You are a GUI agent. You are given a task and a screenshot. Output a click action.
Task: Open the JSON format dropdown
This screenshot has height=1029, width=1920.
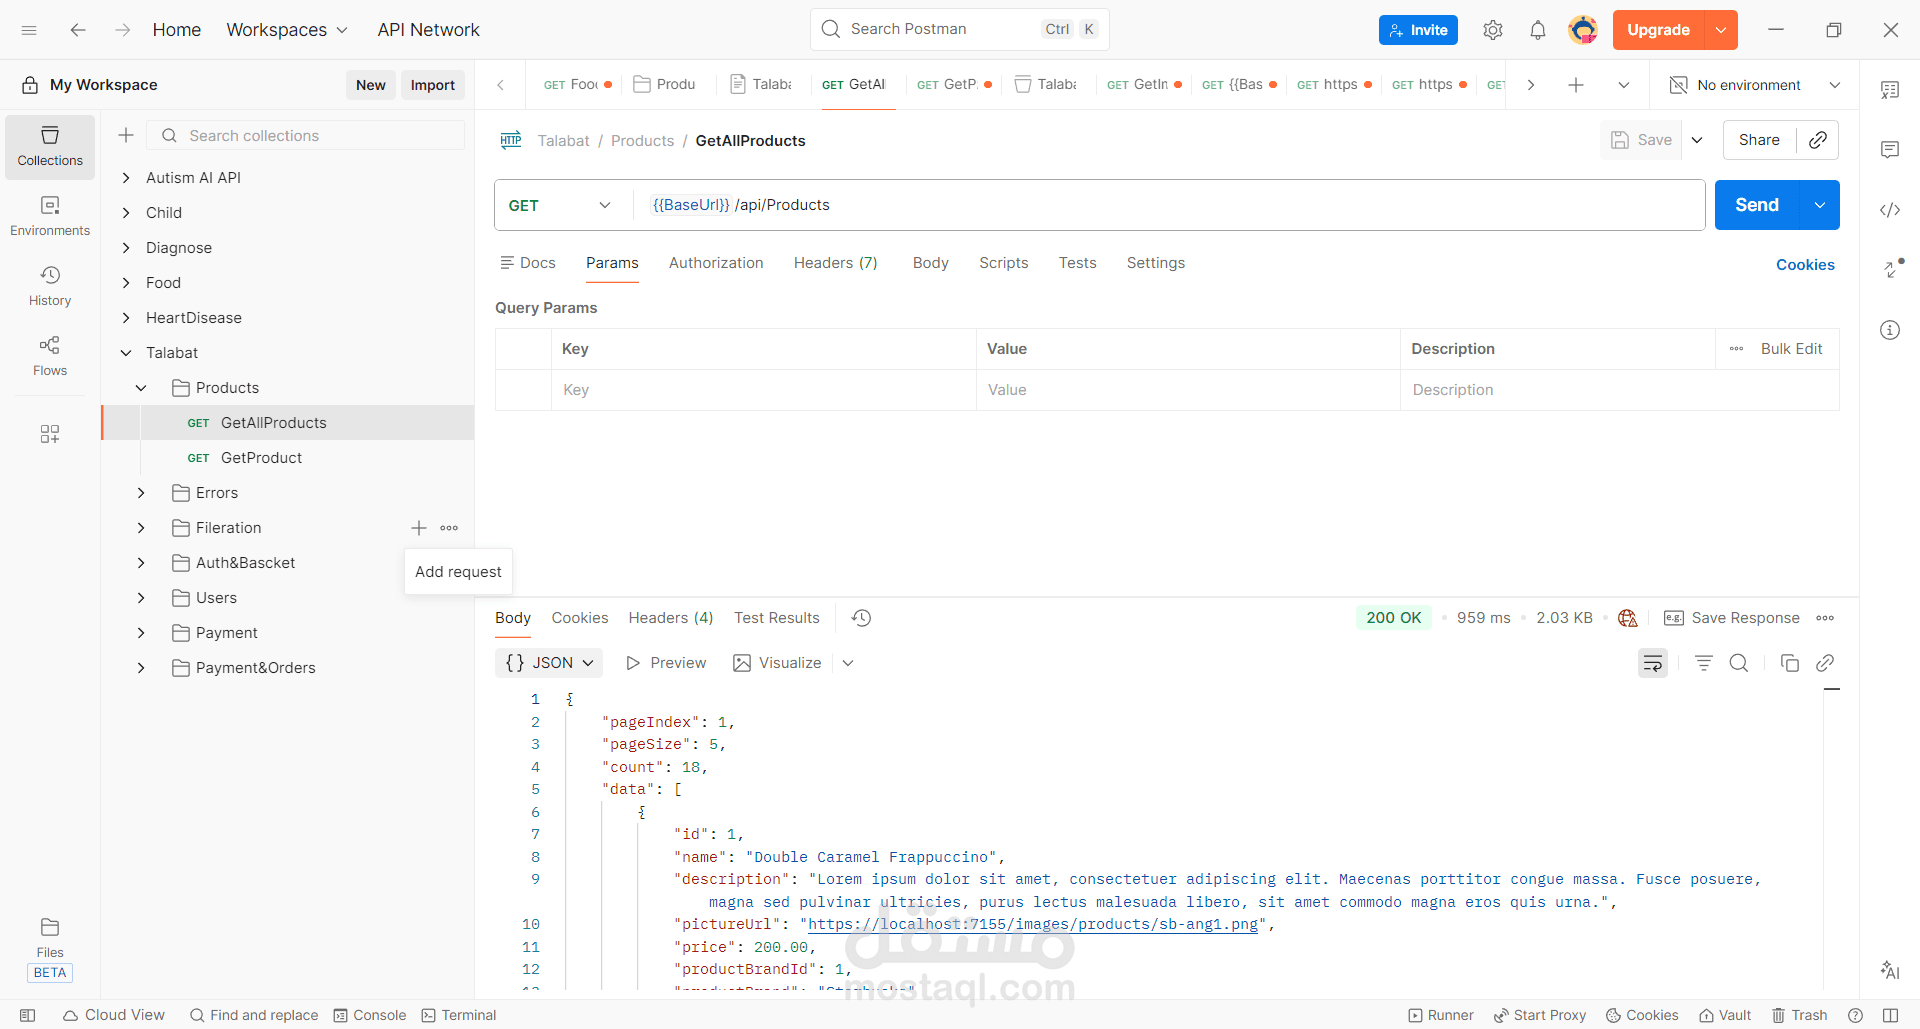(x=550, y=663)
